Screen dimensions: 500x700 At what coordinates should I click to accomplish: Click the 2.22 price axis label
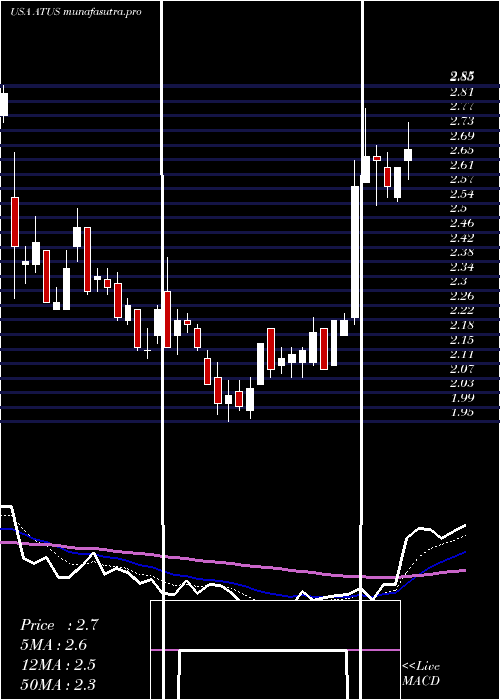tap(462, 310)
